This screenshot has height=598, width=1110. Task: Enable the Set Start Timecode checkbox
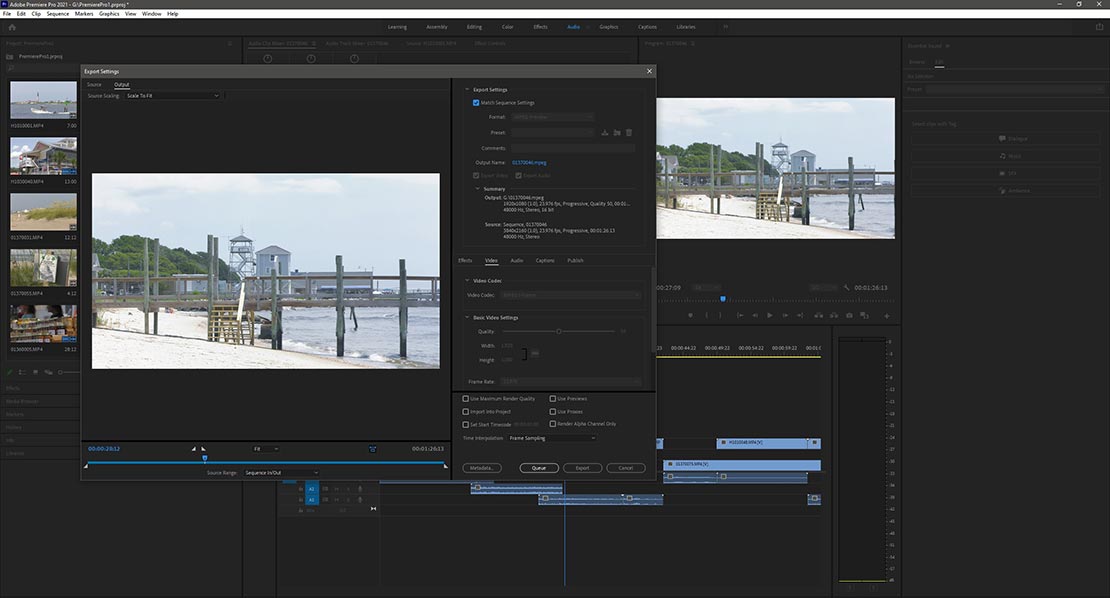(x=466, y=425)
